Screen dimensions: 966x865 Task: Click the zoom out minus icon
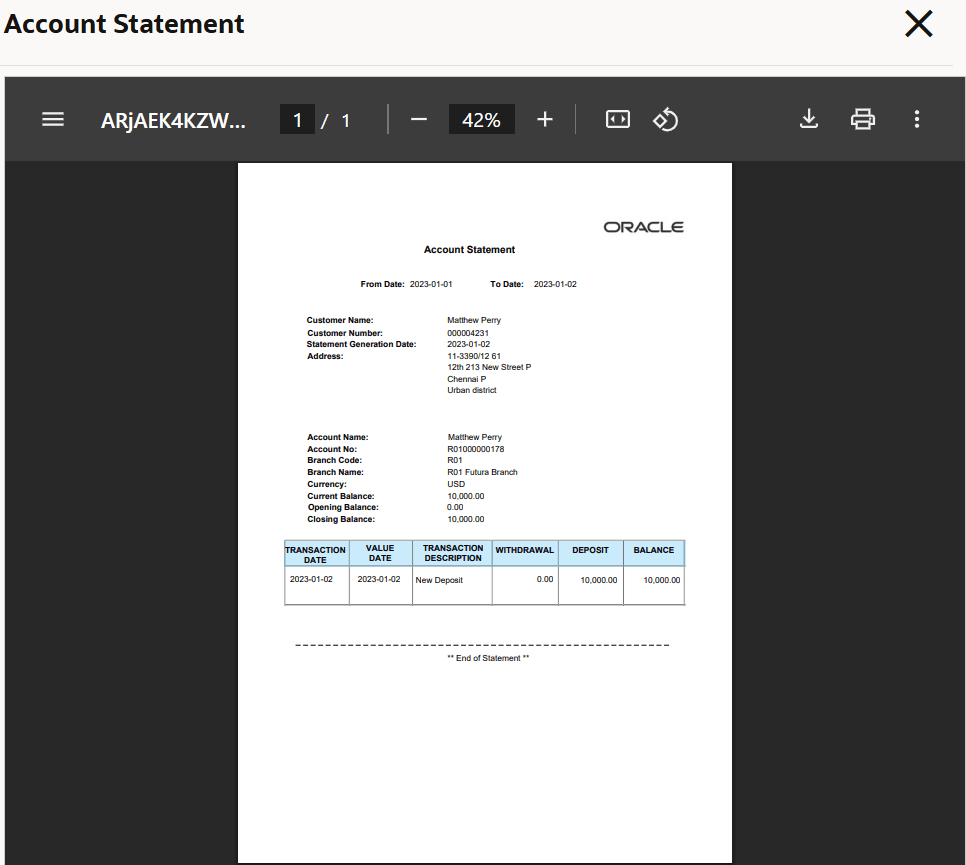point(419,119)
